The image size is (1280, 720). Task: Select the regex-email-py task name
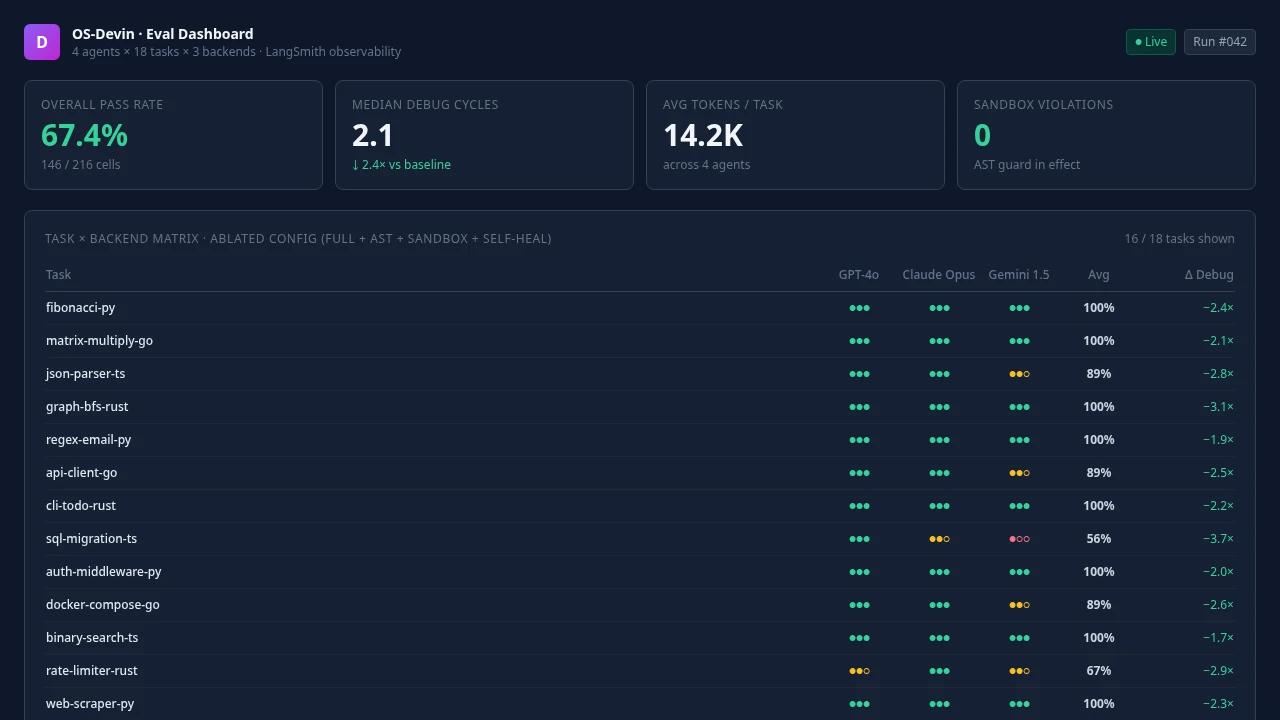coord(88,440)
